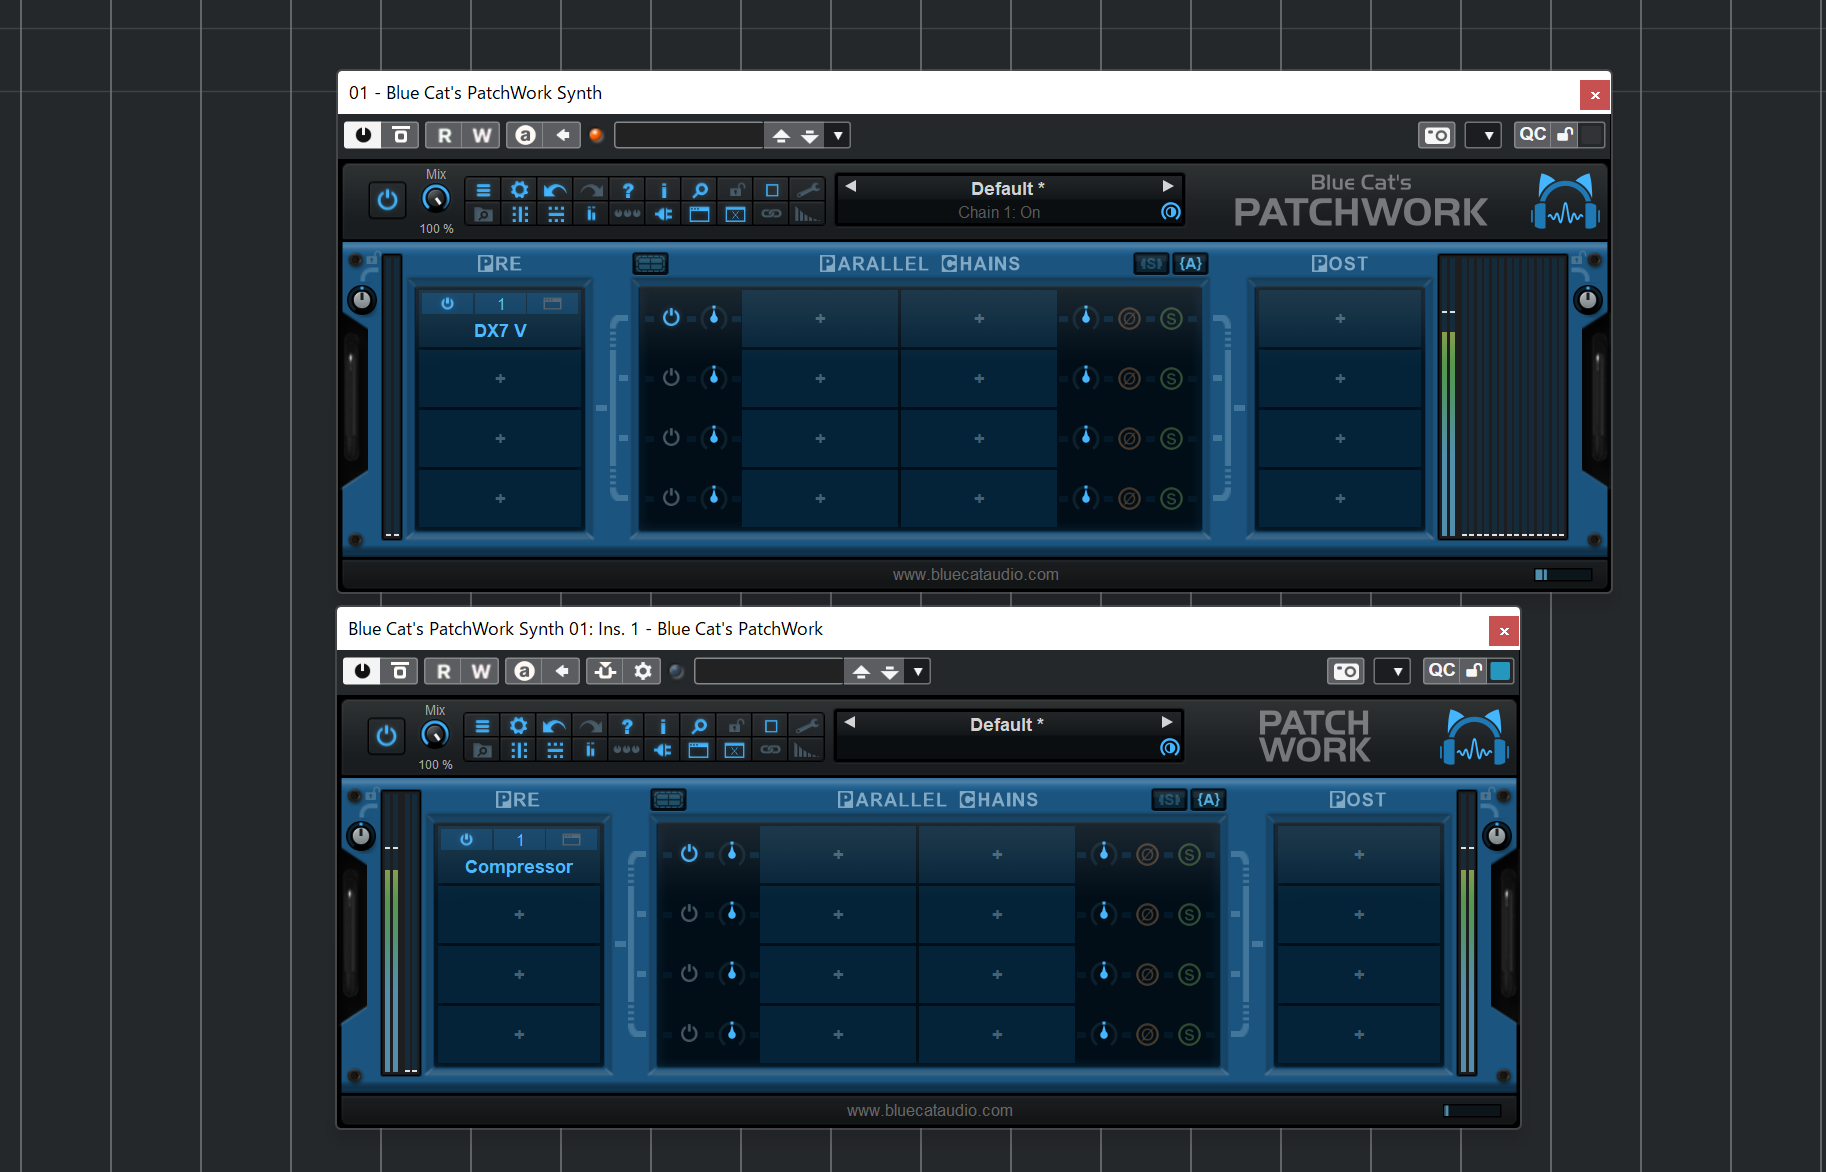
Task: Toggle chain 2 power in PatchWork Synth parallel chains
Action: 671,378
